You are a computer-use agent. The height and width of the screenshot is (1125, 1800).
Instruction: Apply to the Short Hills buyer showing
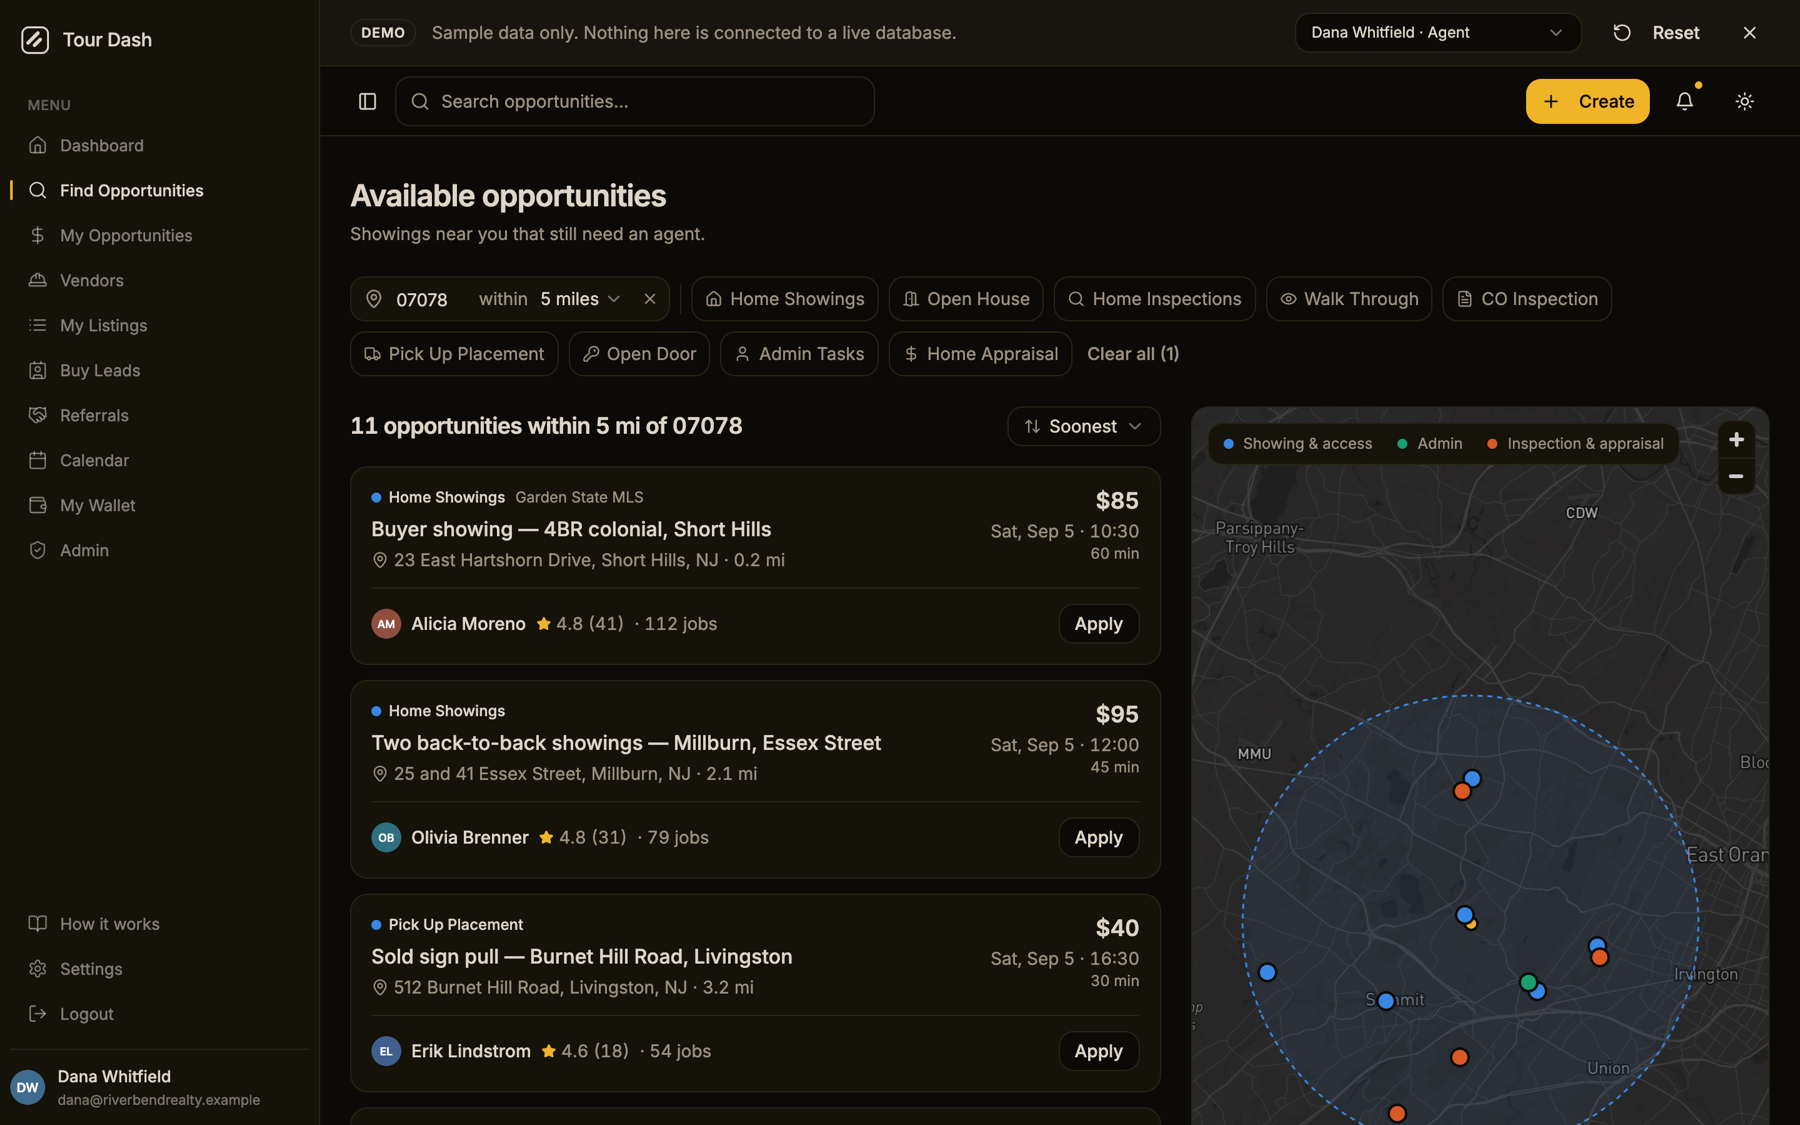point(1098,624)
